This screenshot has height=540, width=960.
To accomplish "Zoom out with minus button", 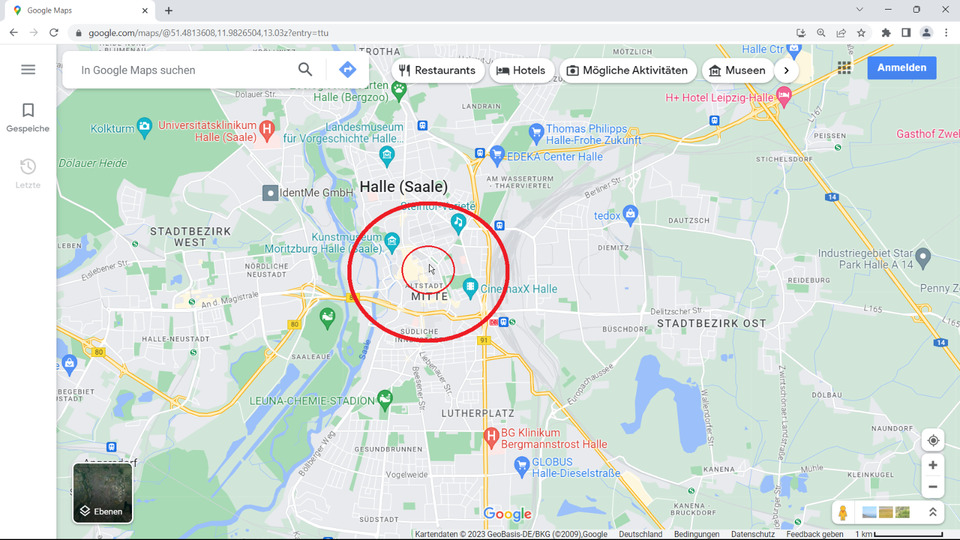I will coord(932,488).
